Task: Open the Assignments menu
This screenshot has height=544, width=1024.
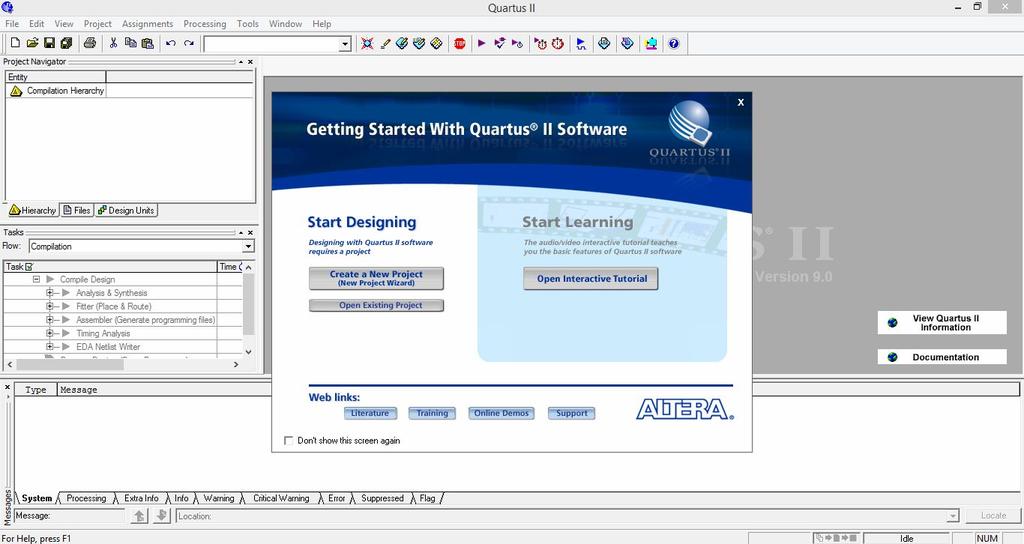Action: [148, 24]
